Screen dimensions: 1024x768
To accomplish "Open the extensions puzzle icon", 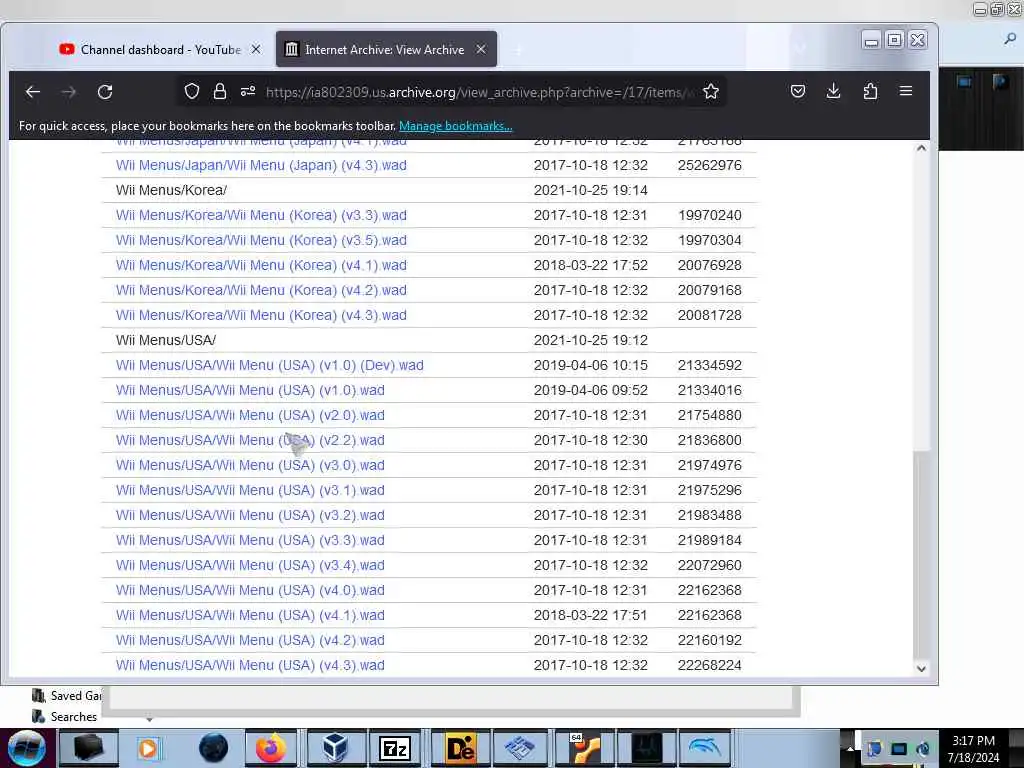I will (x=870, y=91).
